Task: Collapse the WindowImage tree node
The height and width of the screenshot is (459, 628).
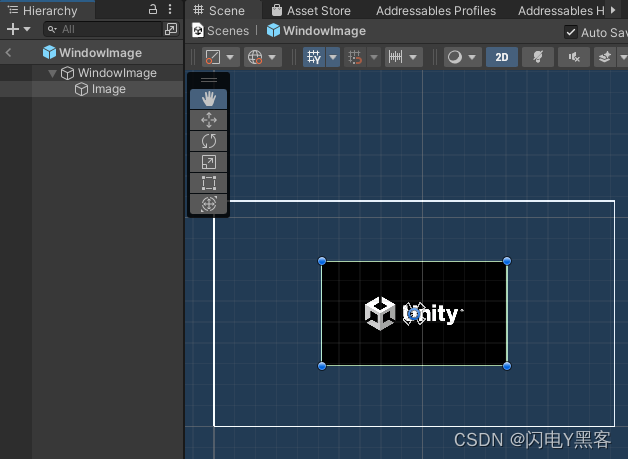Action: tap(52, 73)
